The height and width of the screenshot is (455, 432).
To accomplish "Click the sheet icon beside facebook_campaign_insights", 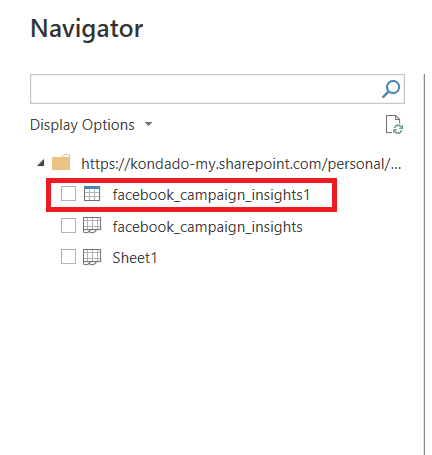I will point(92,225).
